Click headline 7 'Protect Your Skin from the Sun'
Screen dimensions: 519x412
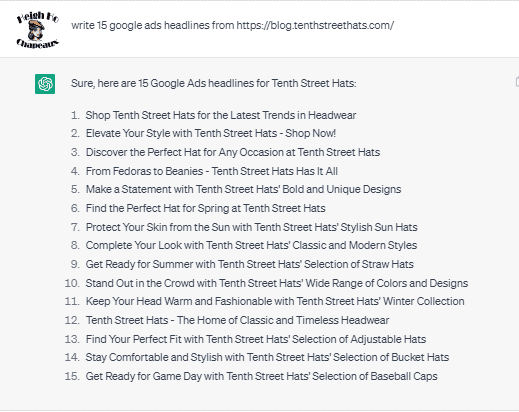coord(251,227)
